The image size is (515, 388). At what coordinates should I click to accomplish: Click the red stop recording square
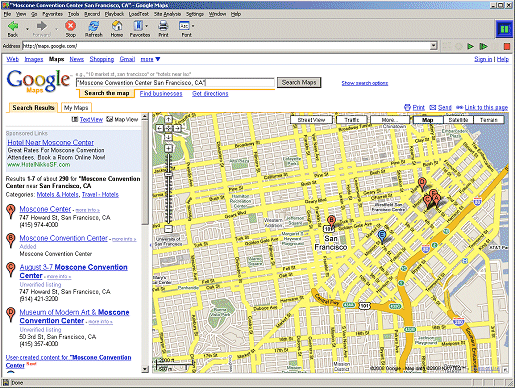tap(507, 46)
